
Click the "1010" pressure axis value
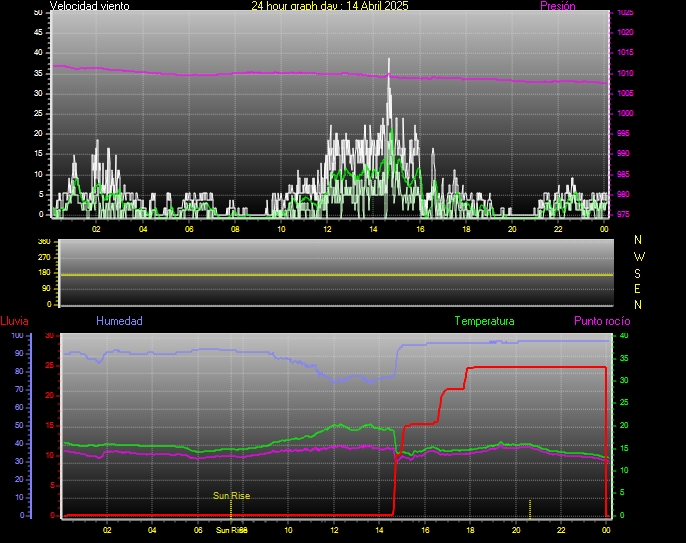click(x=625, y=73)
